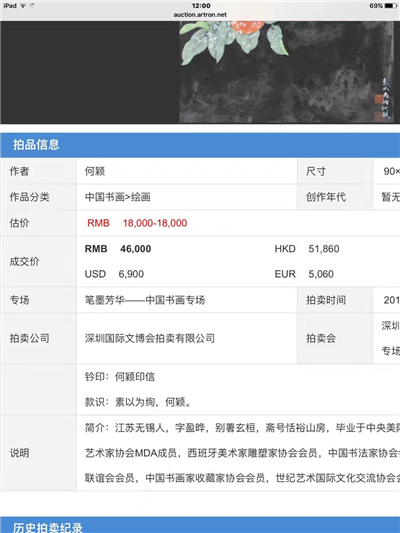Tap the battery icon in status bar

(391, 5)
